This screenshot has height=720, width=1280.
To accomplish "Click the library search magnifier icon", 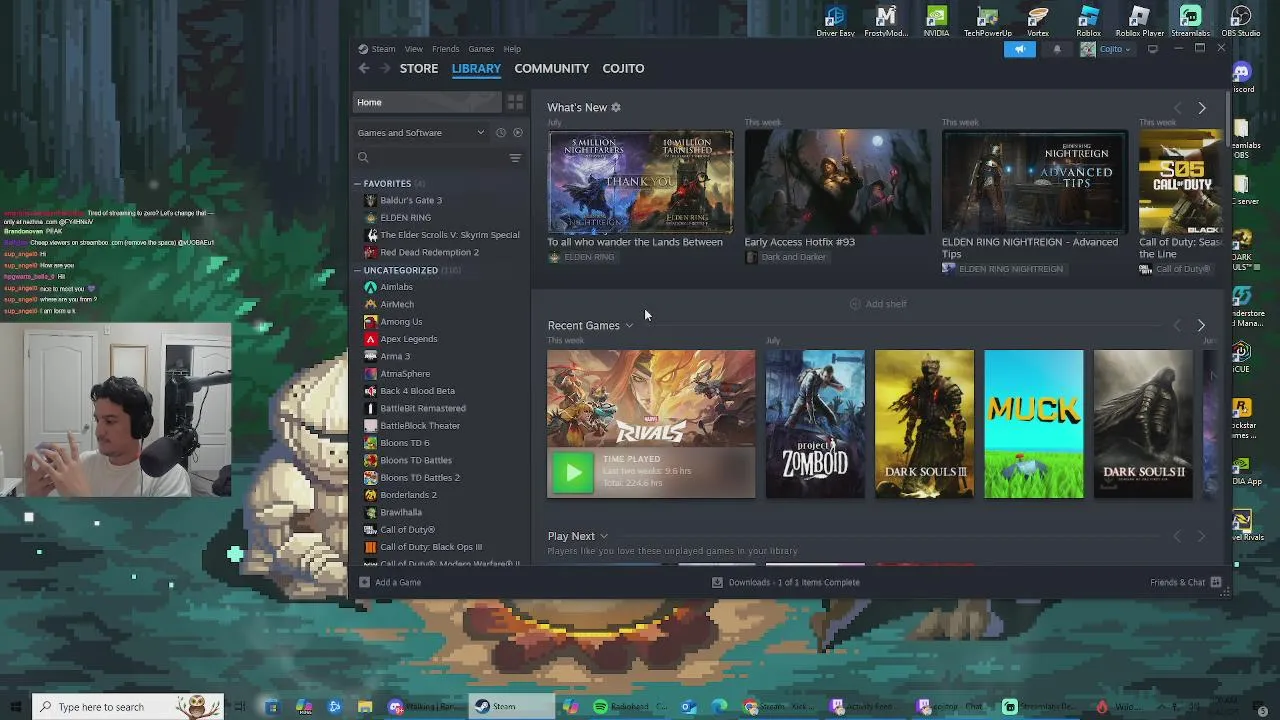I will [363, 158].
